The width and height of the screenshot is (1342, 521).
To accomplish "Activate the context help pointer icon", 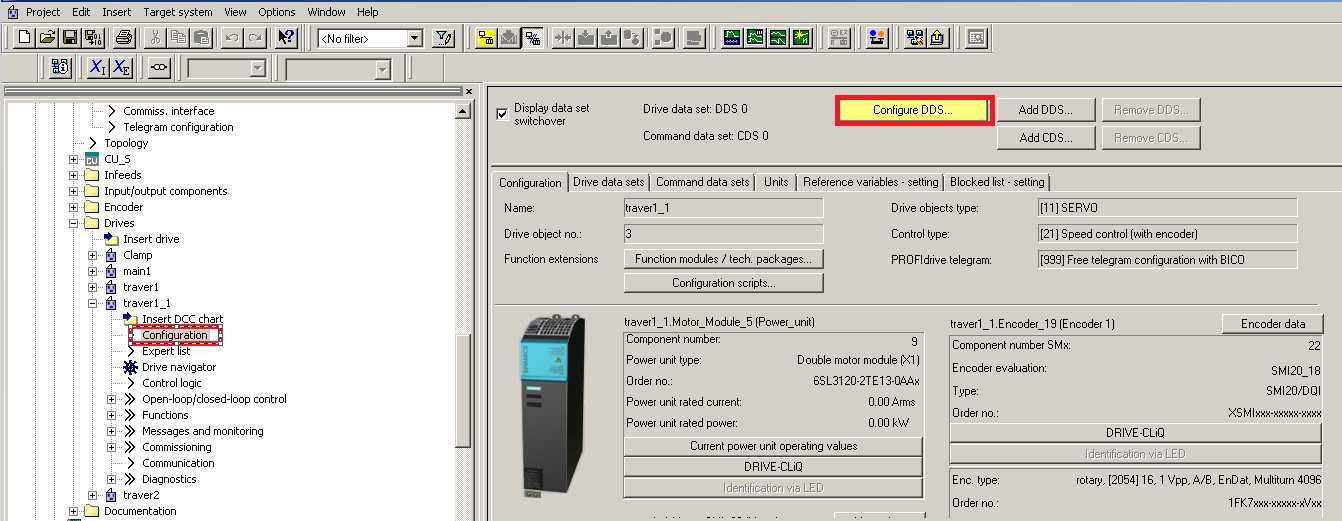I will pyautogui.click(x=286, y=38).
